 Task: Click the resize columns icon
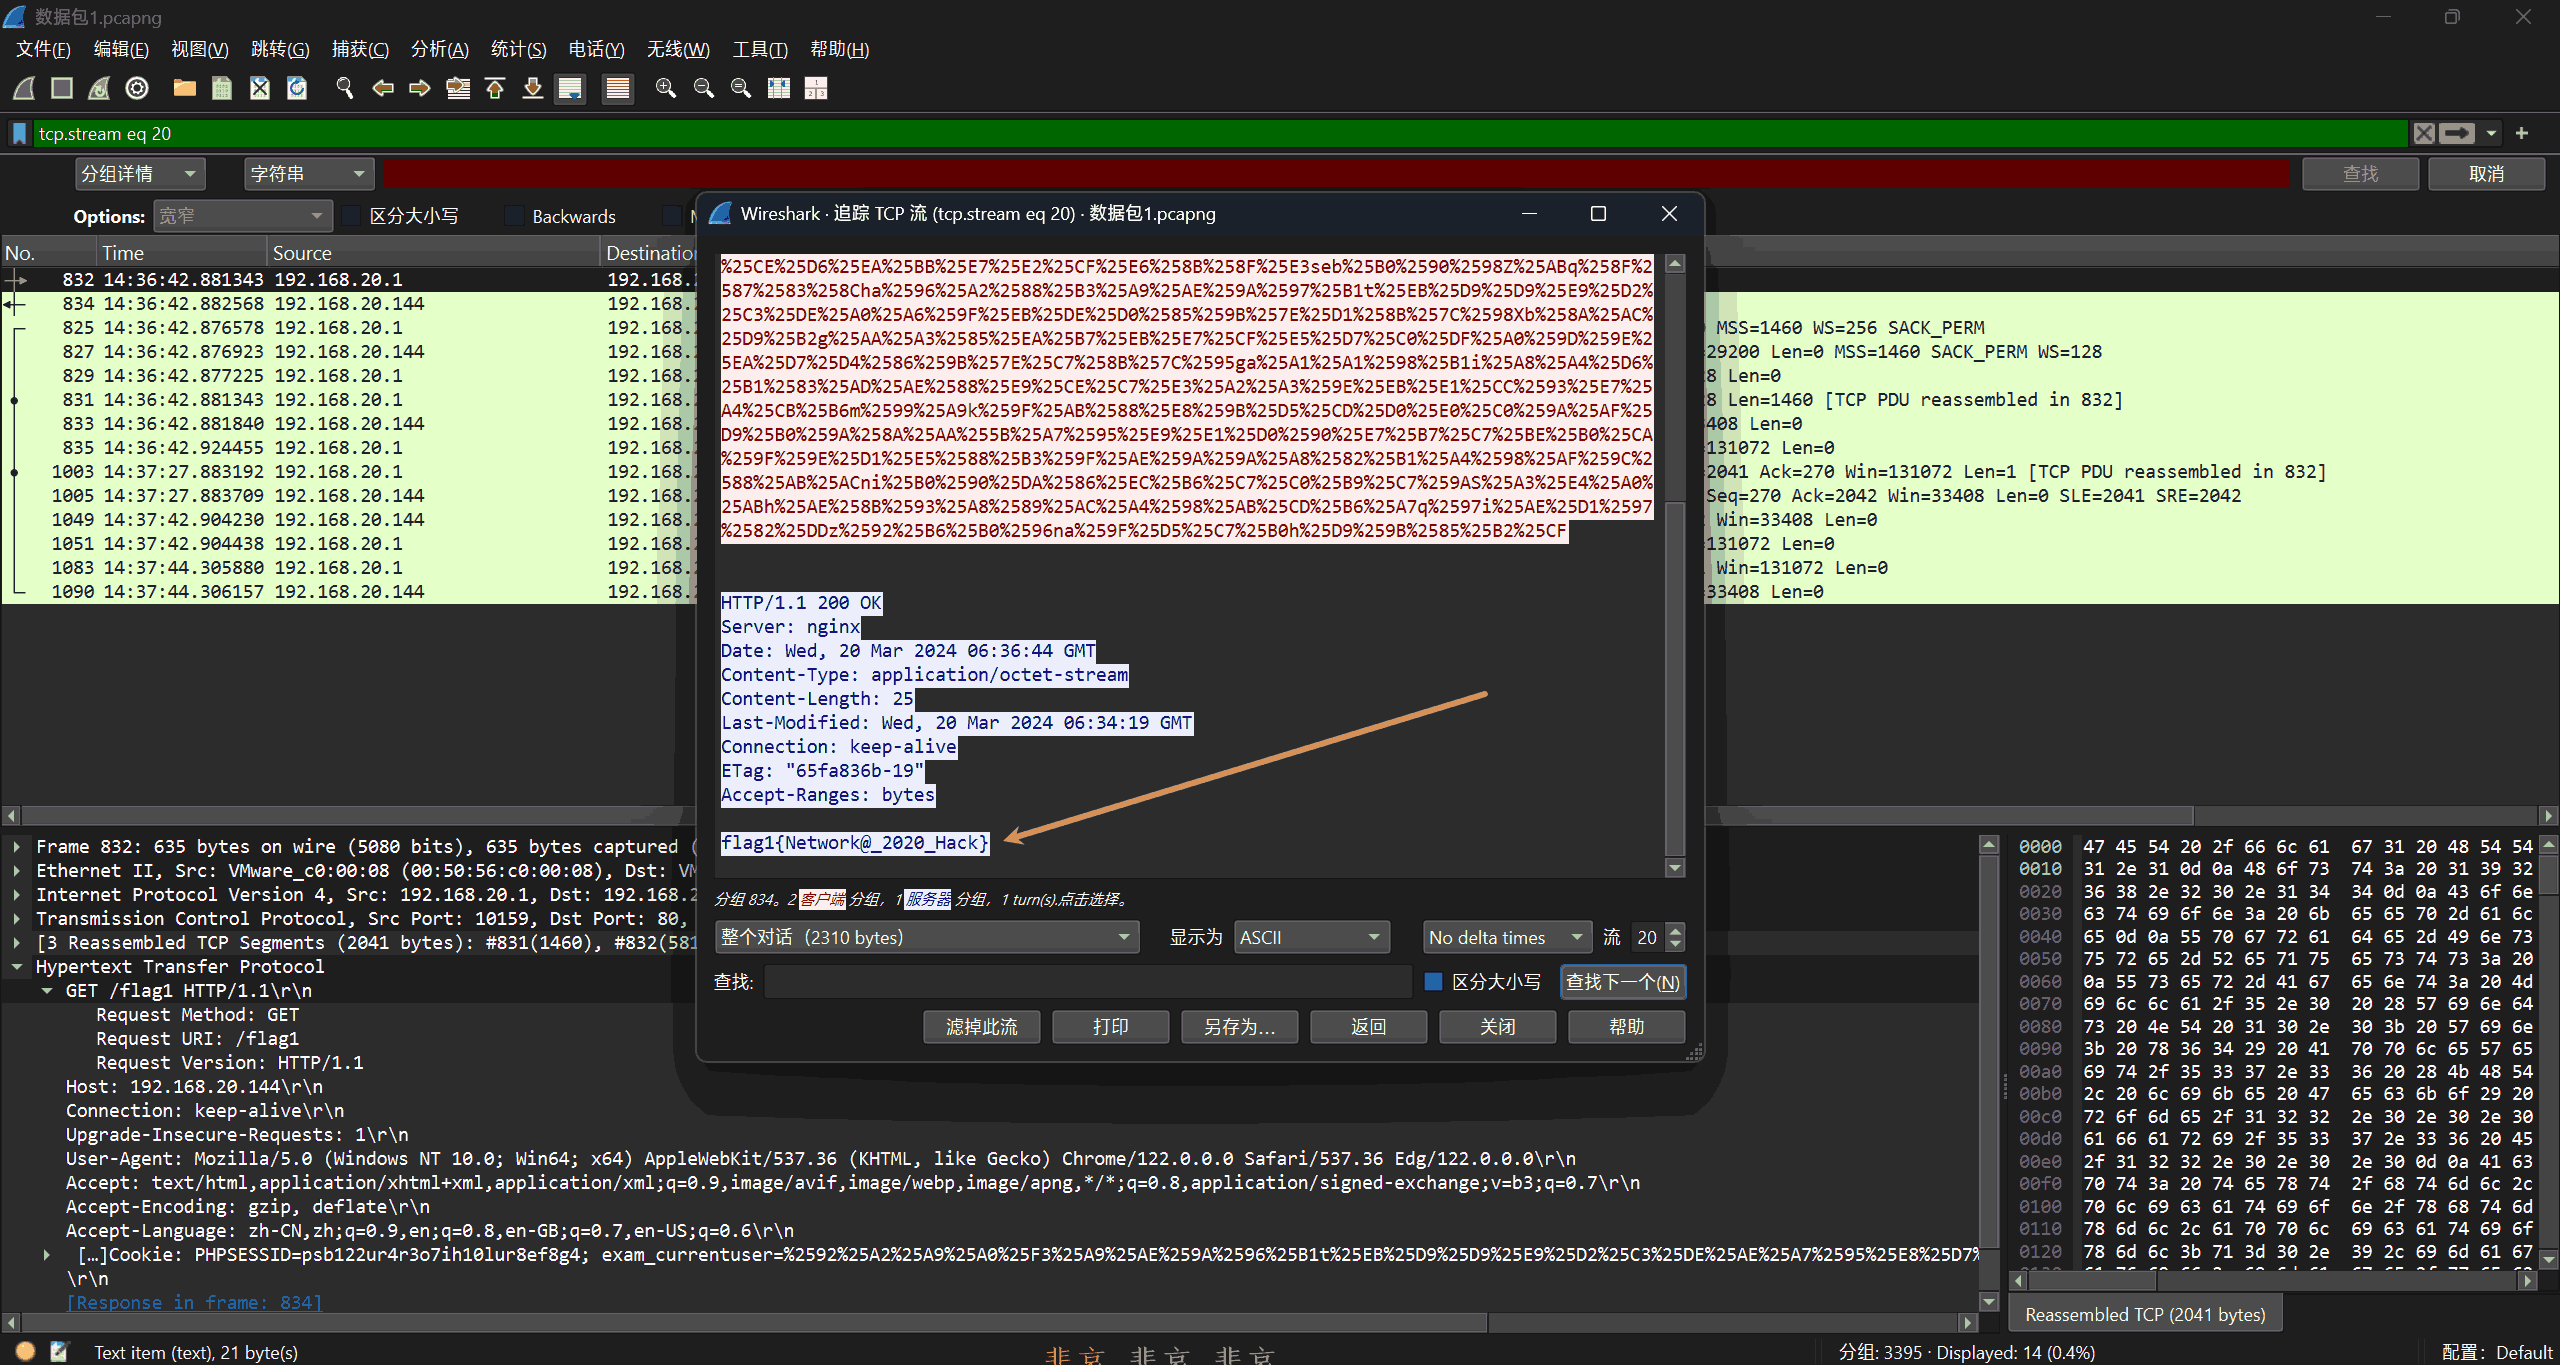778,88
